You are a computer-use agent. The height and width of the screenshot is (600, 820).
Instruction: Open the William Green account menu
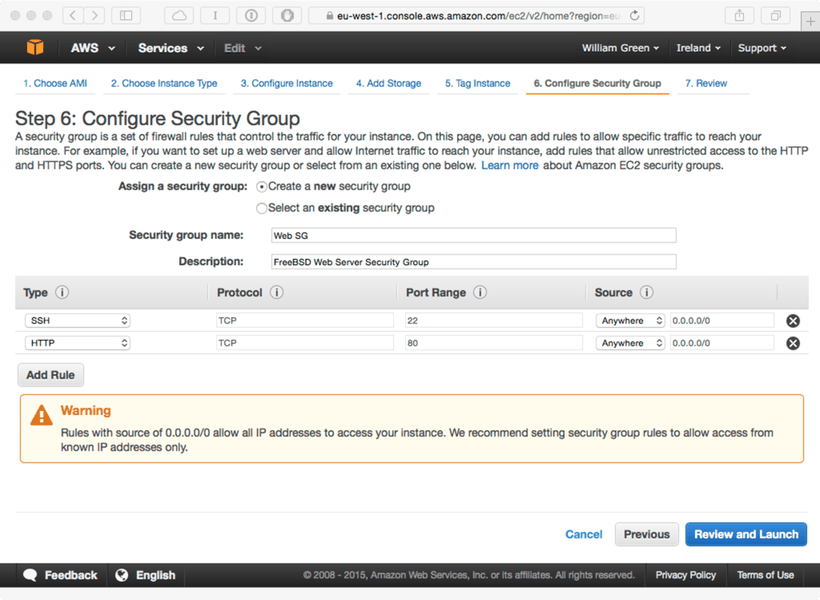point(620,48)
